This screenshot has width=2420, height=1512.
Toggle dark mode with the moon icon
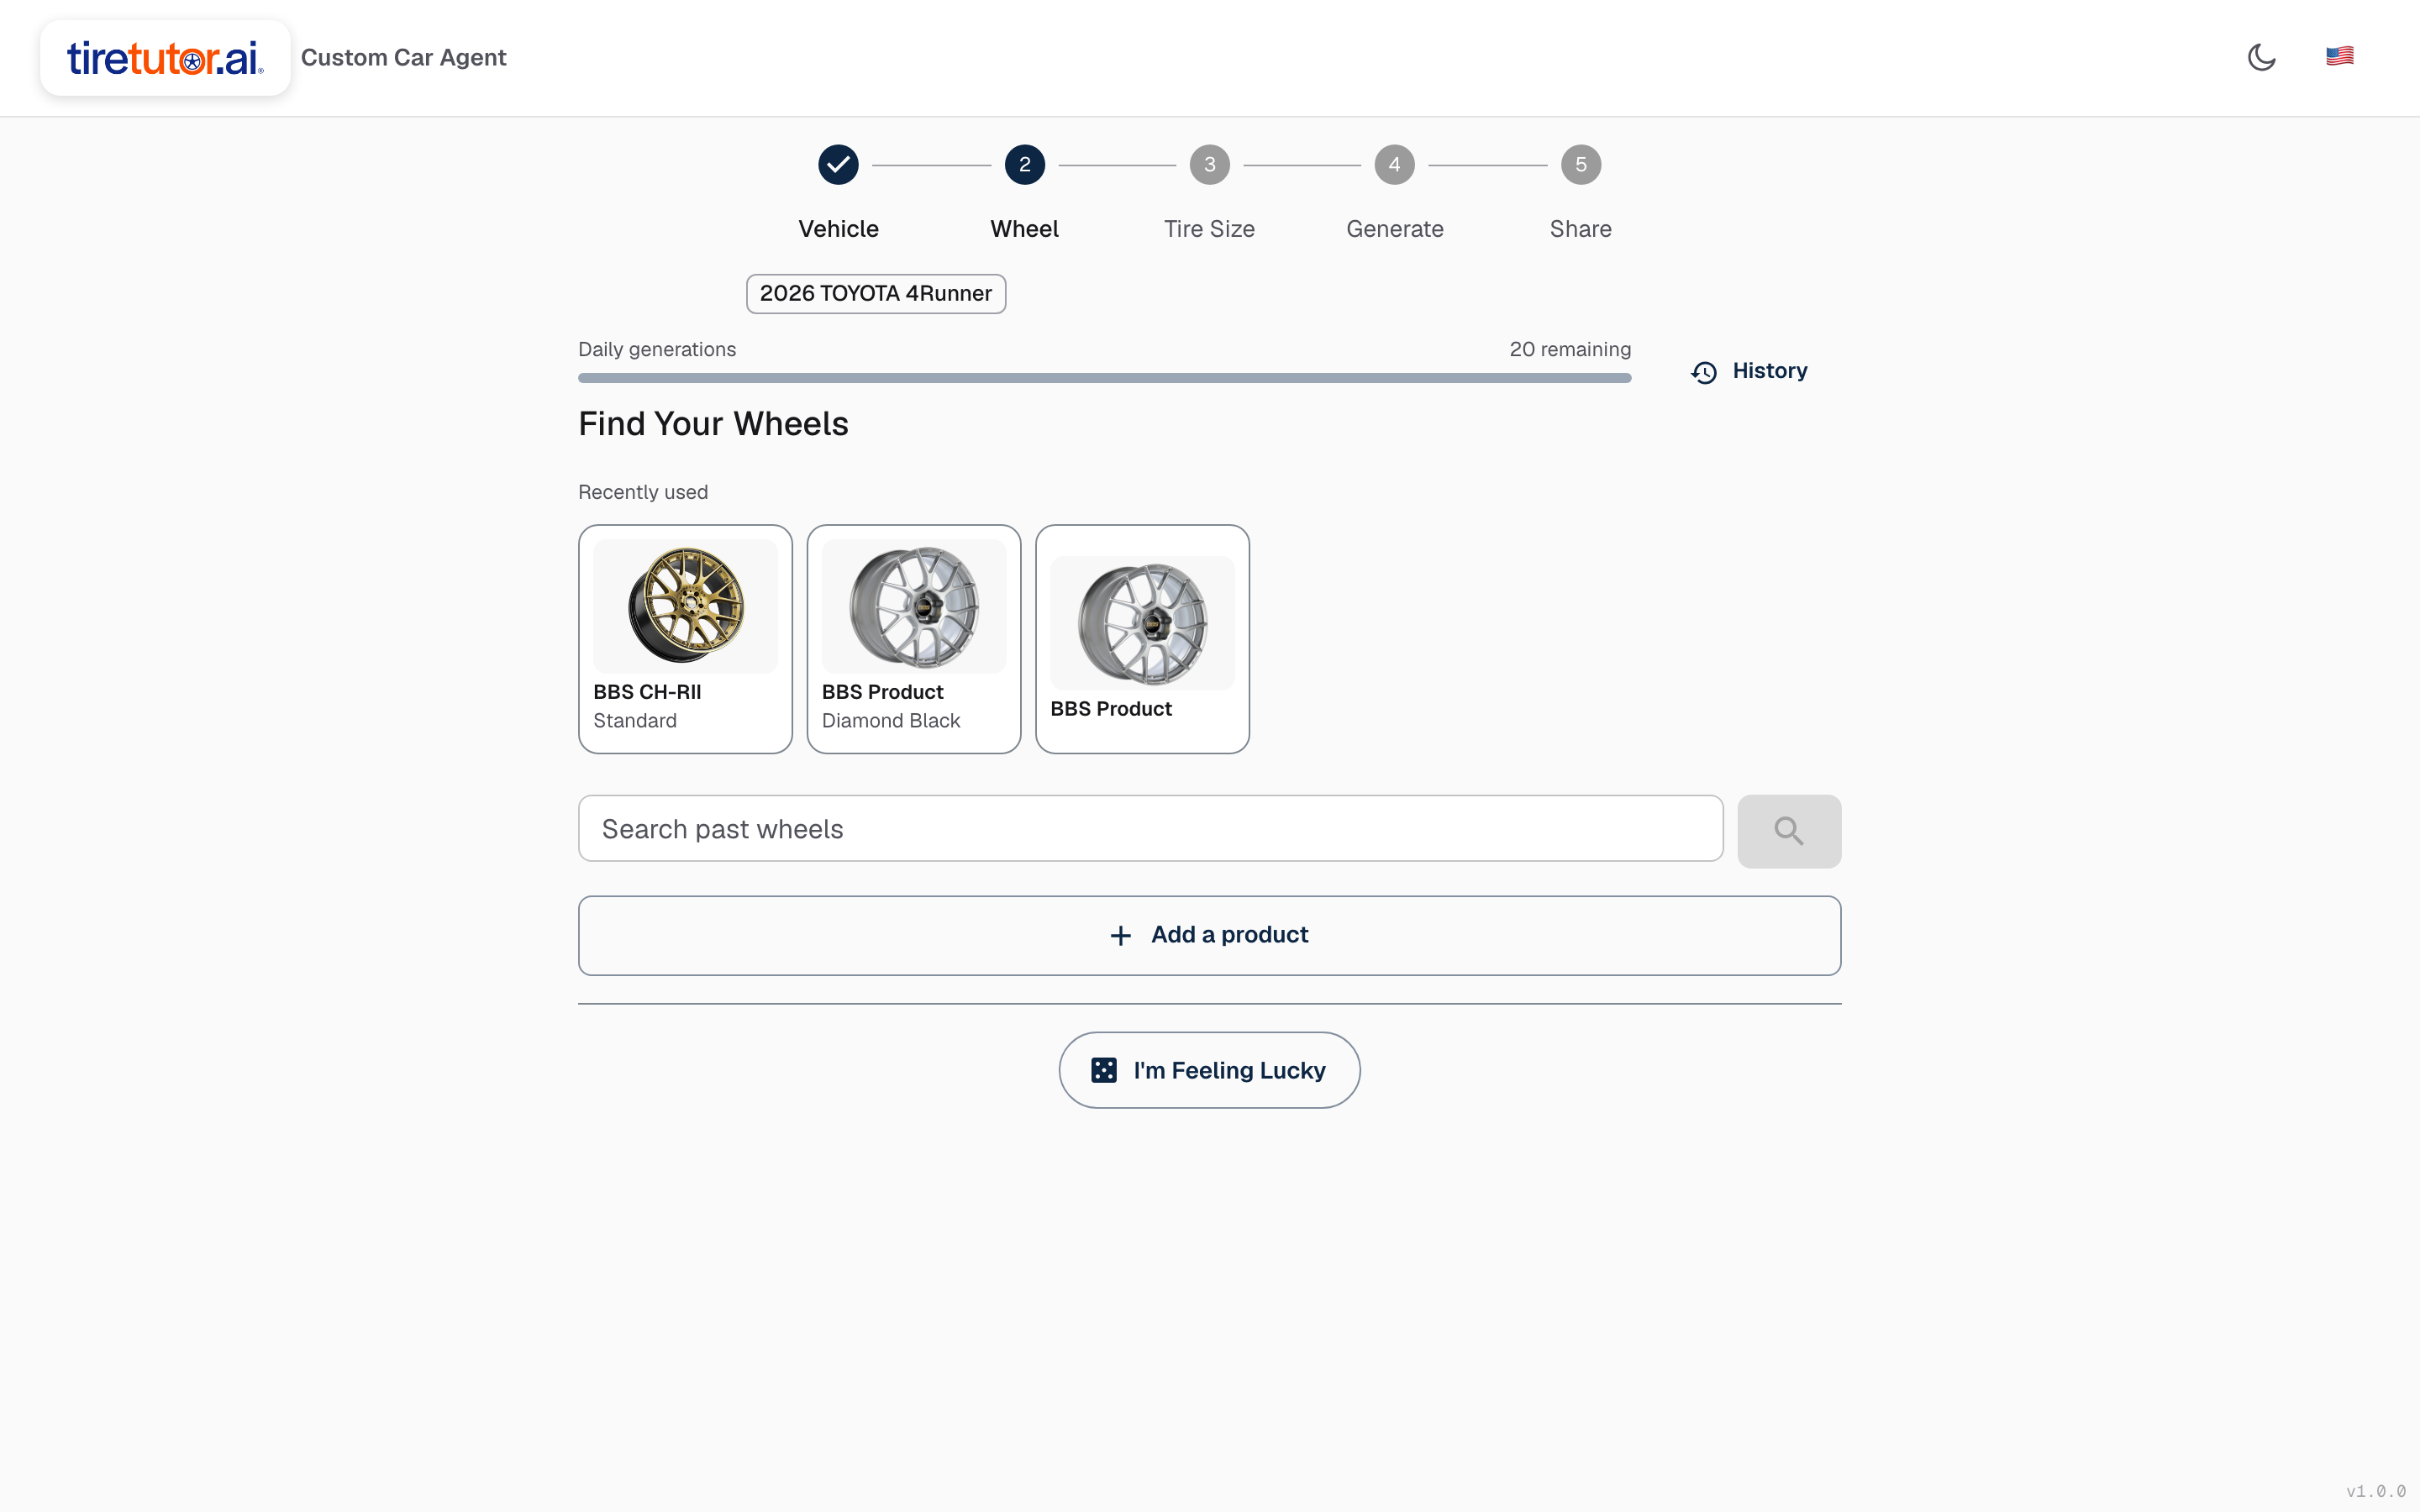click(x=2261, y=57)
